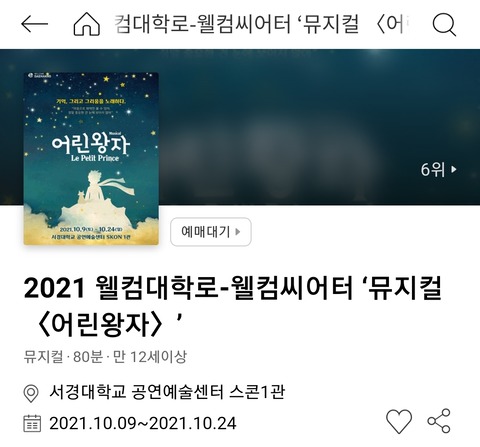
Task: Tap the date range 2021.10.09~2021.10.24
Action: pos(143,424)
